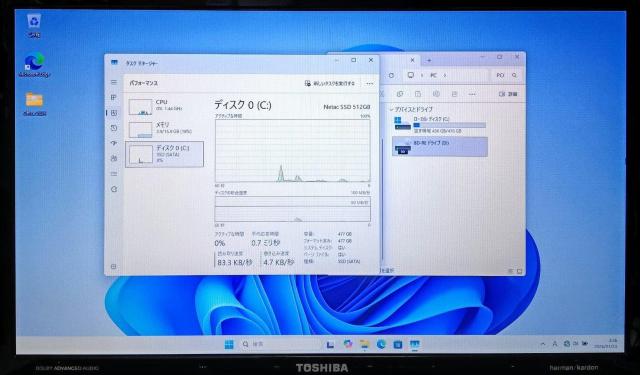Click the disk active time graph

coord(293,150)
